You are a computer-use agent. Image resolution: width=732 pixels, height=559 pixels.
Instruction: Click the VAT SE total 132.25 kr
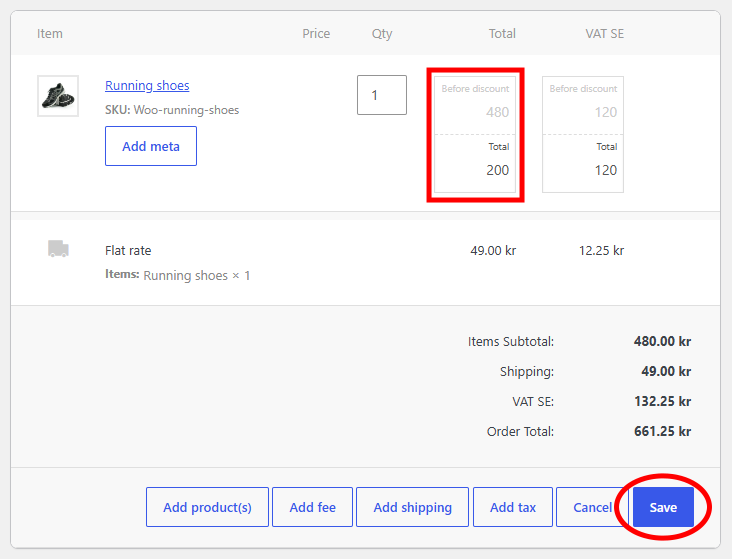click(662, 401)
